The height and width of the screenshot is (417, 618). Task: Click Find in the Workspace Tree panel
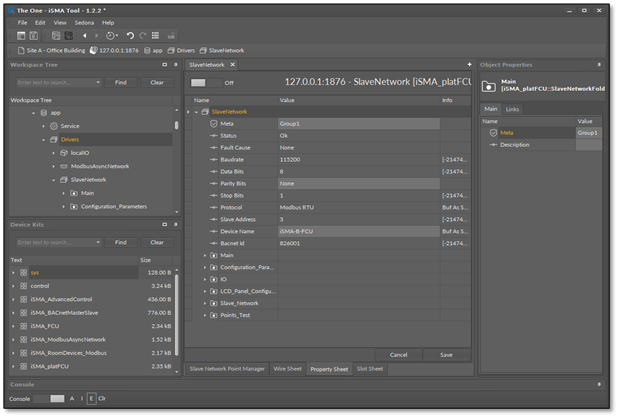pos(120,82)
